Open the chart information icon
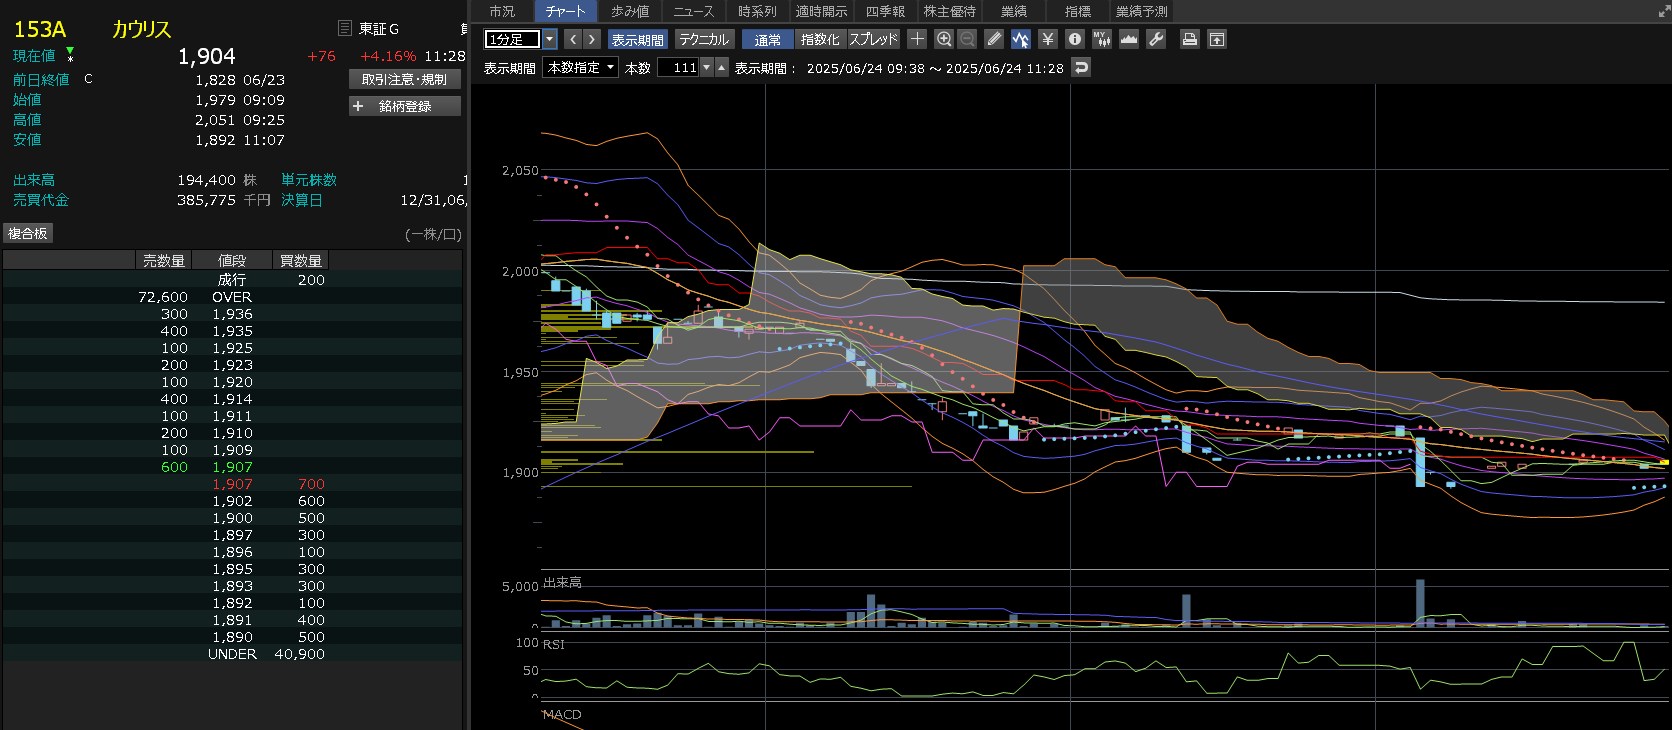This screenshot has width=1672, height=730. click(1075, 39)
